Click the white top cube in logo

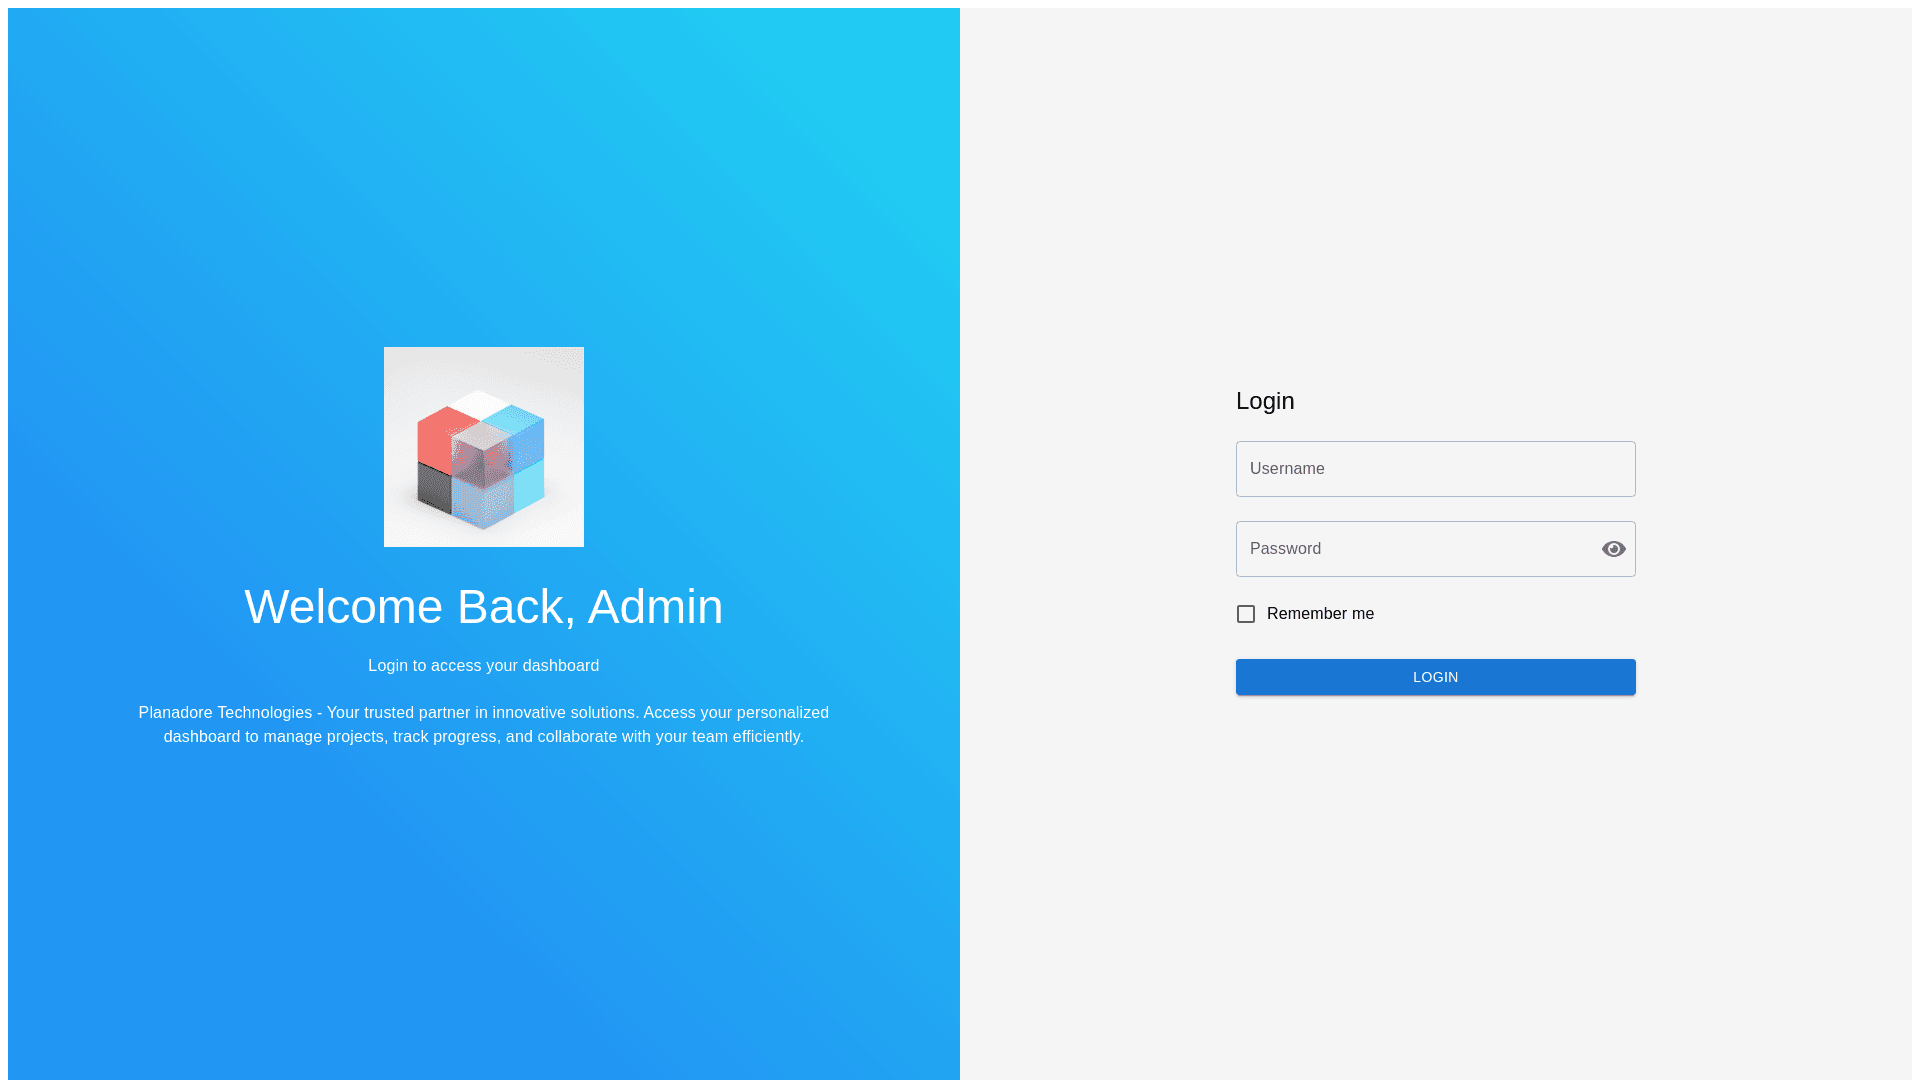479,402
